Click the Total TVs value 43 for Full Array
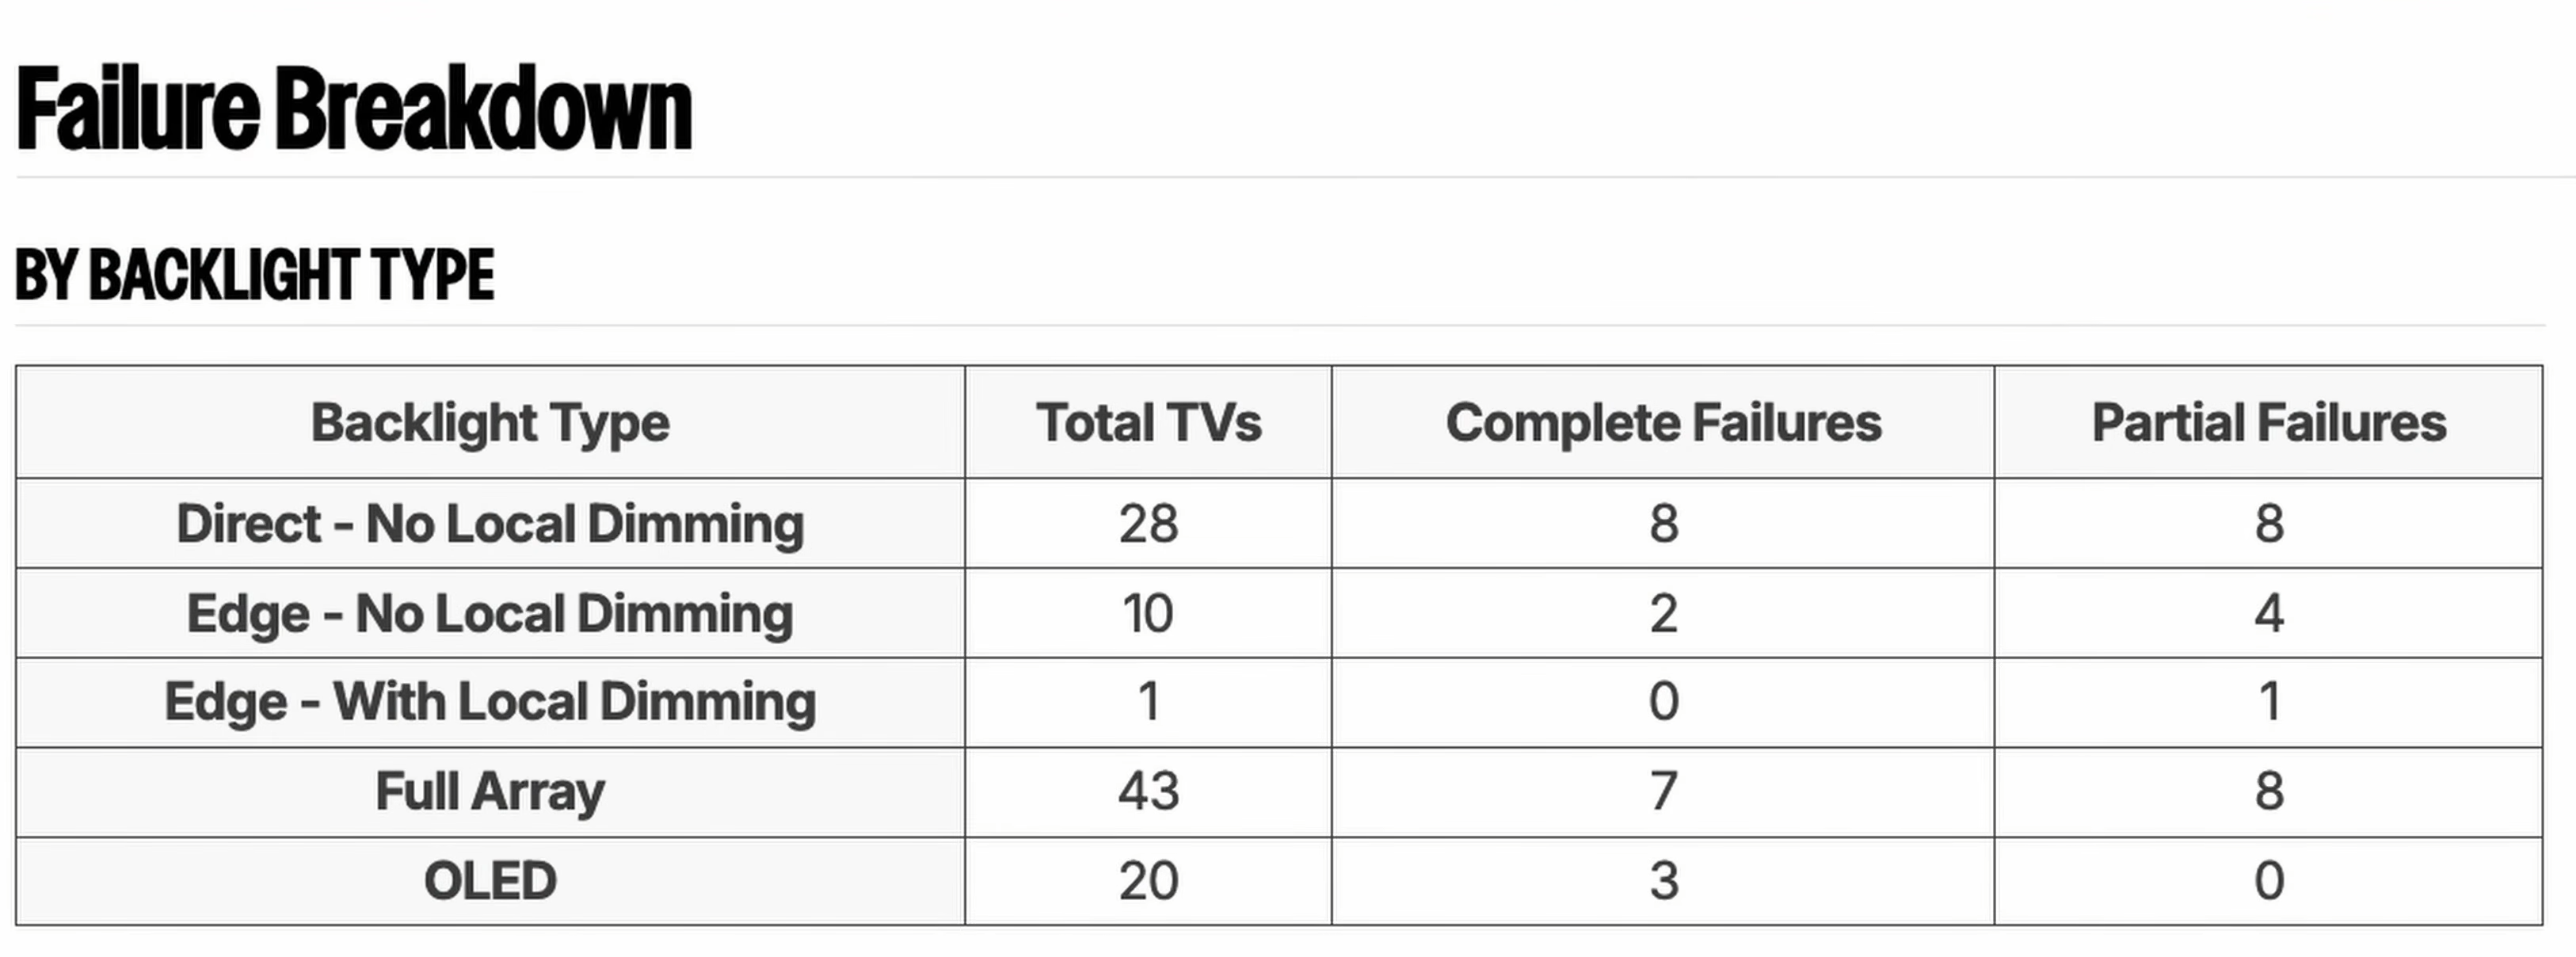Screen dimensions: 2576x957 (1148, 792)
